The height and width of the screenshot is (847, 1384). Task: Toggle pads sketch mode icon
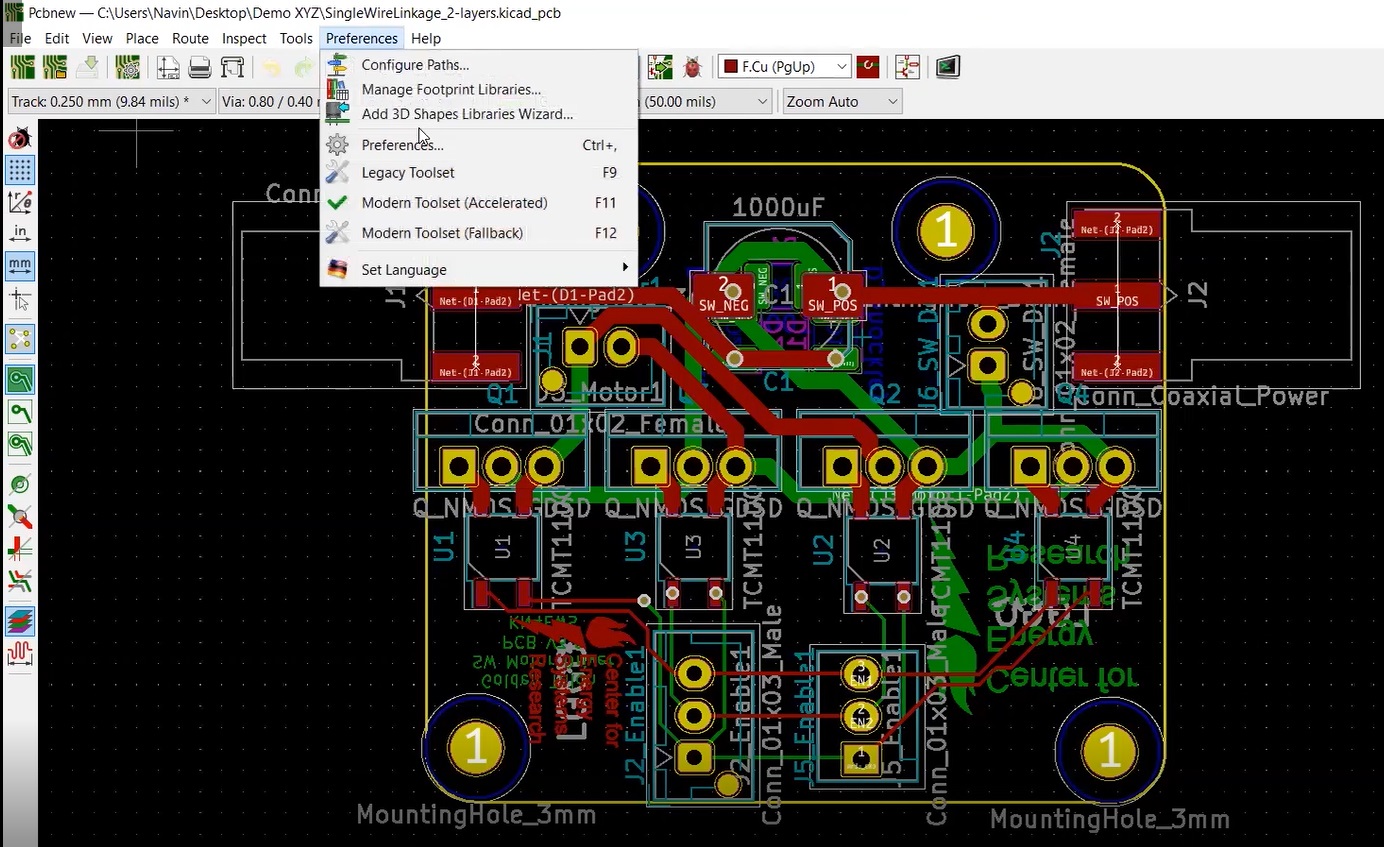tap(20, 485)
